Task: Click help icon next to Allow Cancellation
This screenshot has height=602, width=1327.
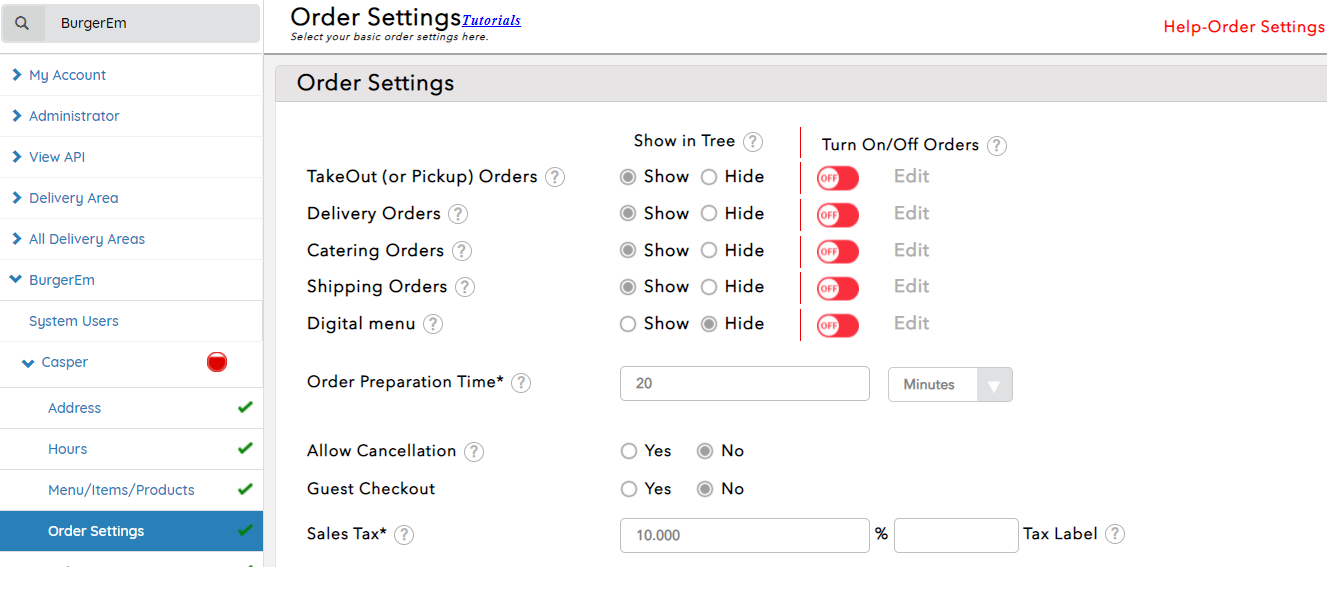Action: click(474, 452)
